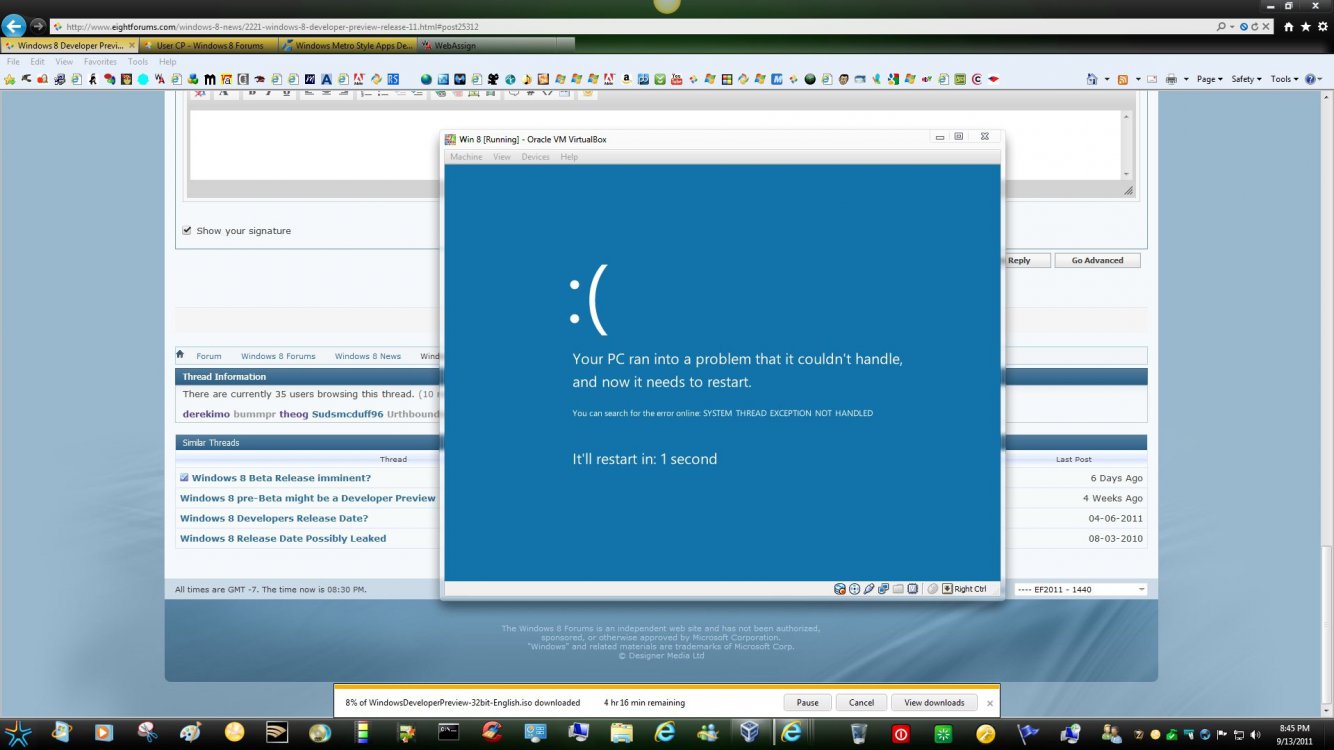
Task: Click the VirtualBox hard disk activity icon
Action: pos(840,589)
